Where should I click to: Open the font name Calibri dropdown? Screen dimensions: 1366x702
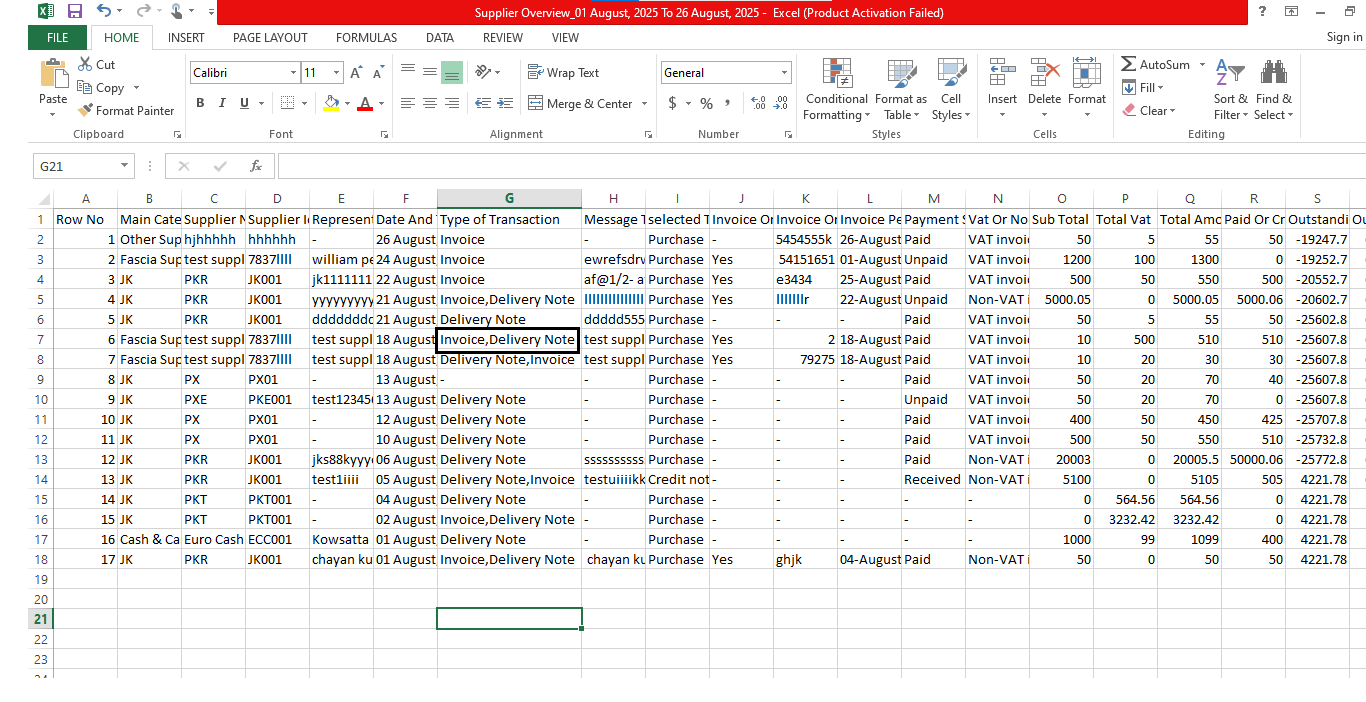pyautogui.click(x=293, y=73)
